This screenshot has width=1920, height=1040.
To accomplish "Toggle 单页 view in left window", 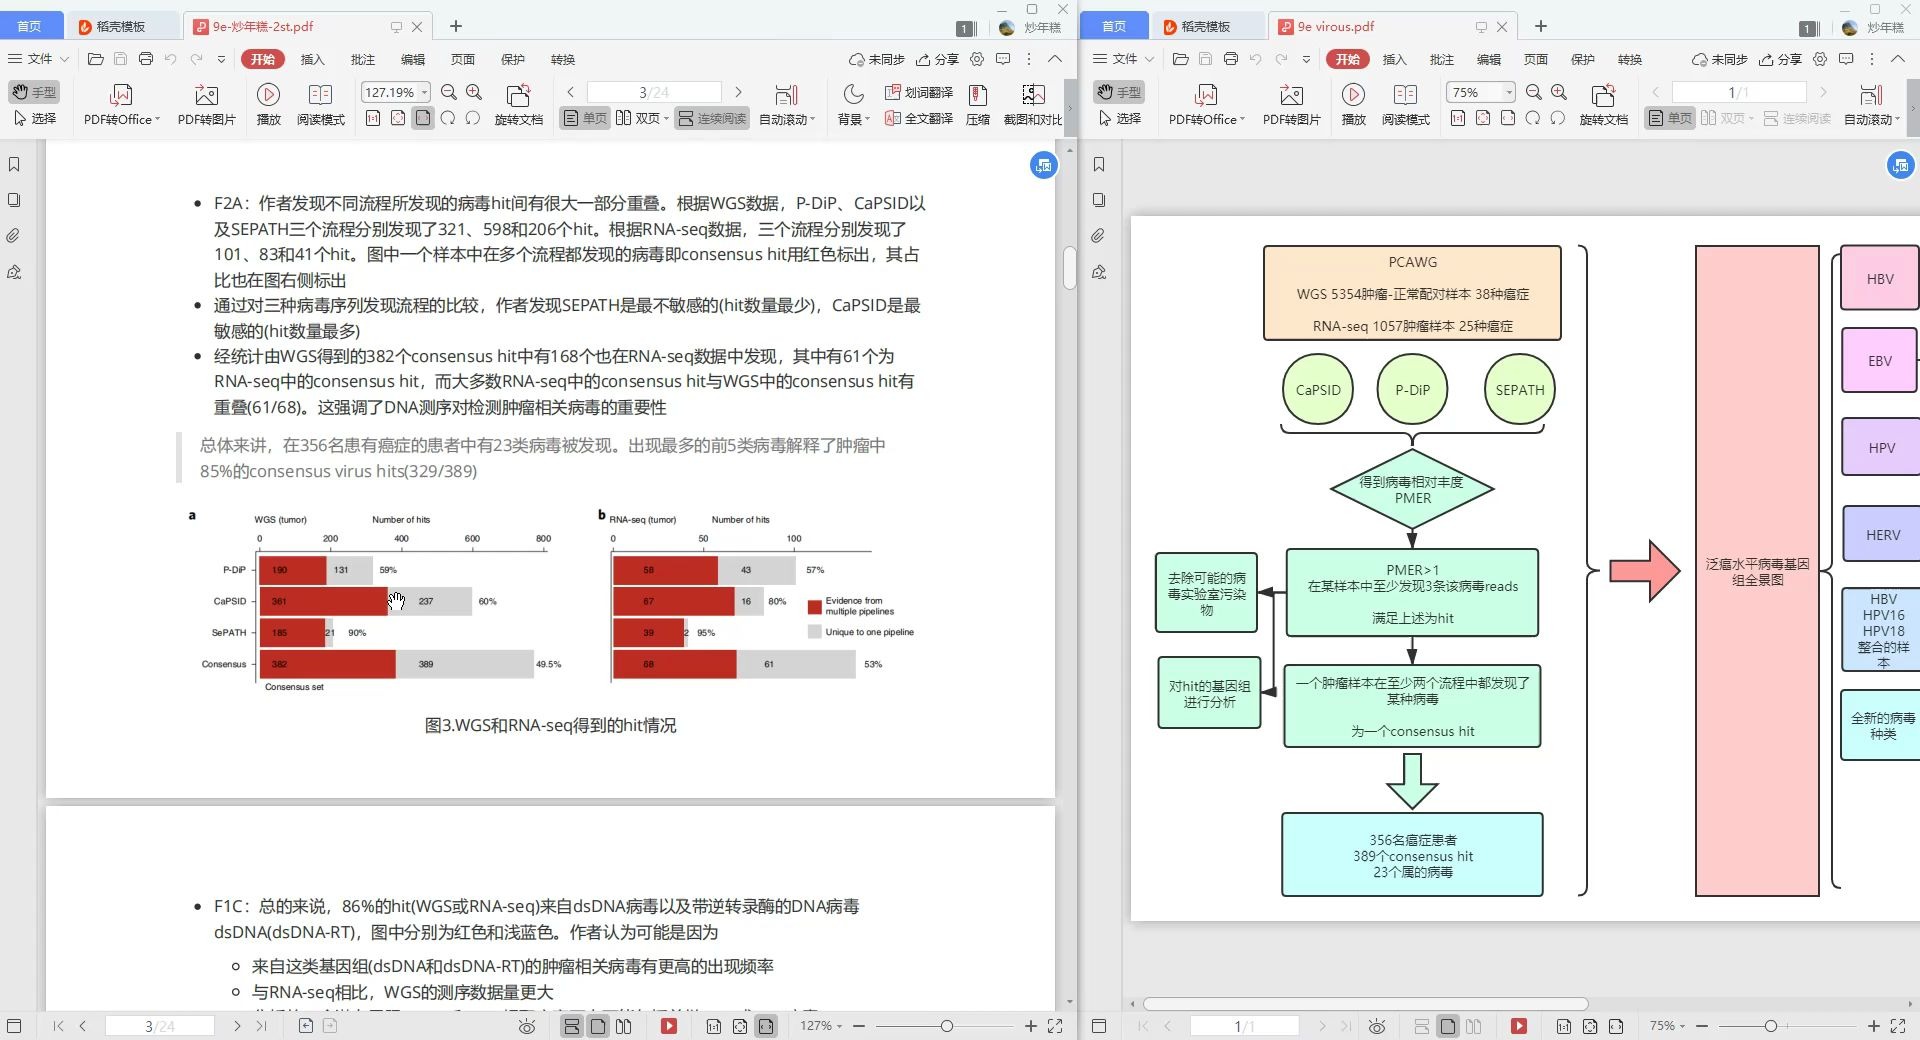I will tap(585, 118).
